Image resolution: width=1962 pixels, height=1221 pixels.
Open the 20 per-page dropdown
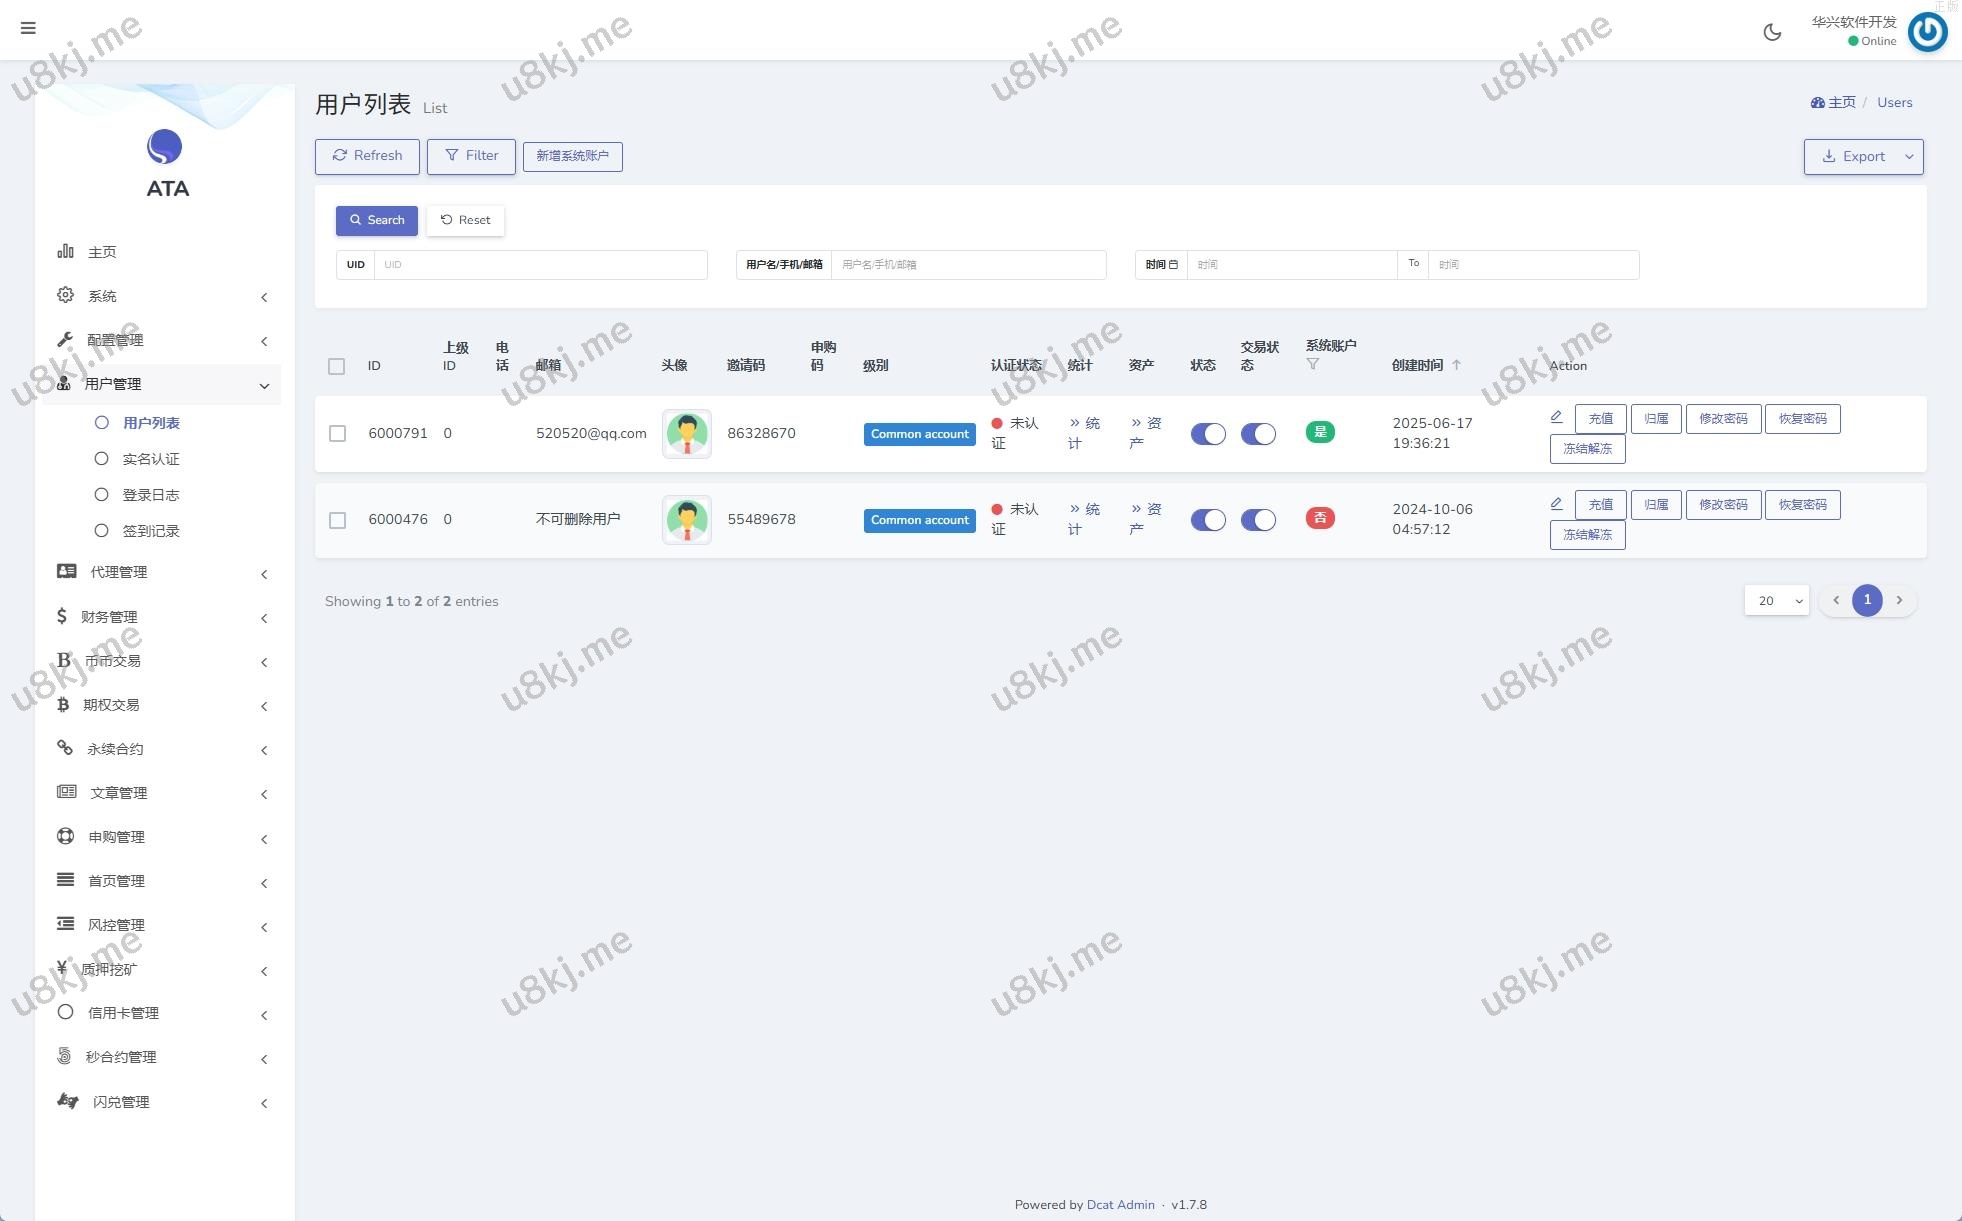(1776, 601)
